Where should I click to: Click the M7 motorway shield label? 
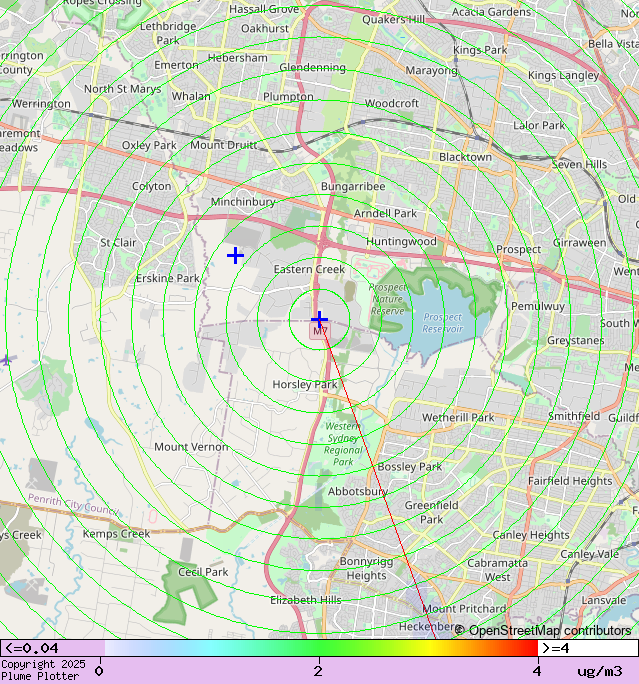320,331
